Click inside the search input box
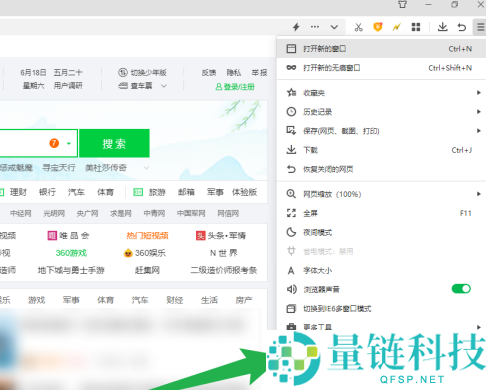This screenshot has height=390, width=486. tap(23, 143)
